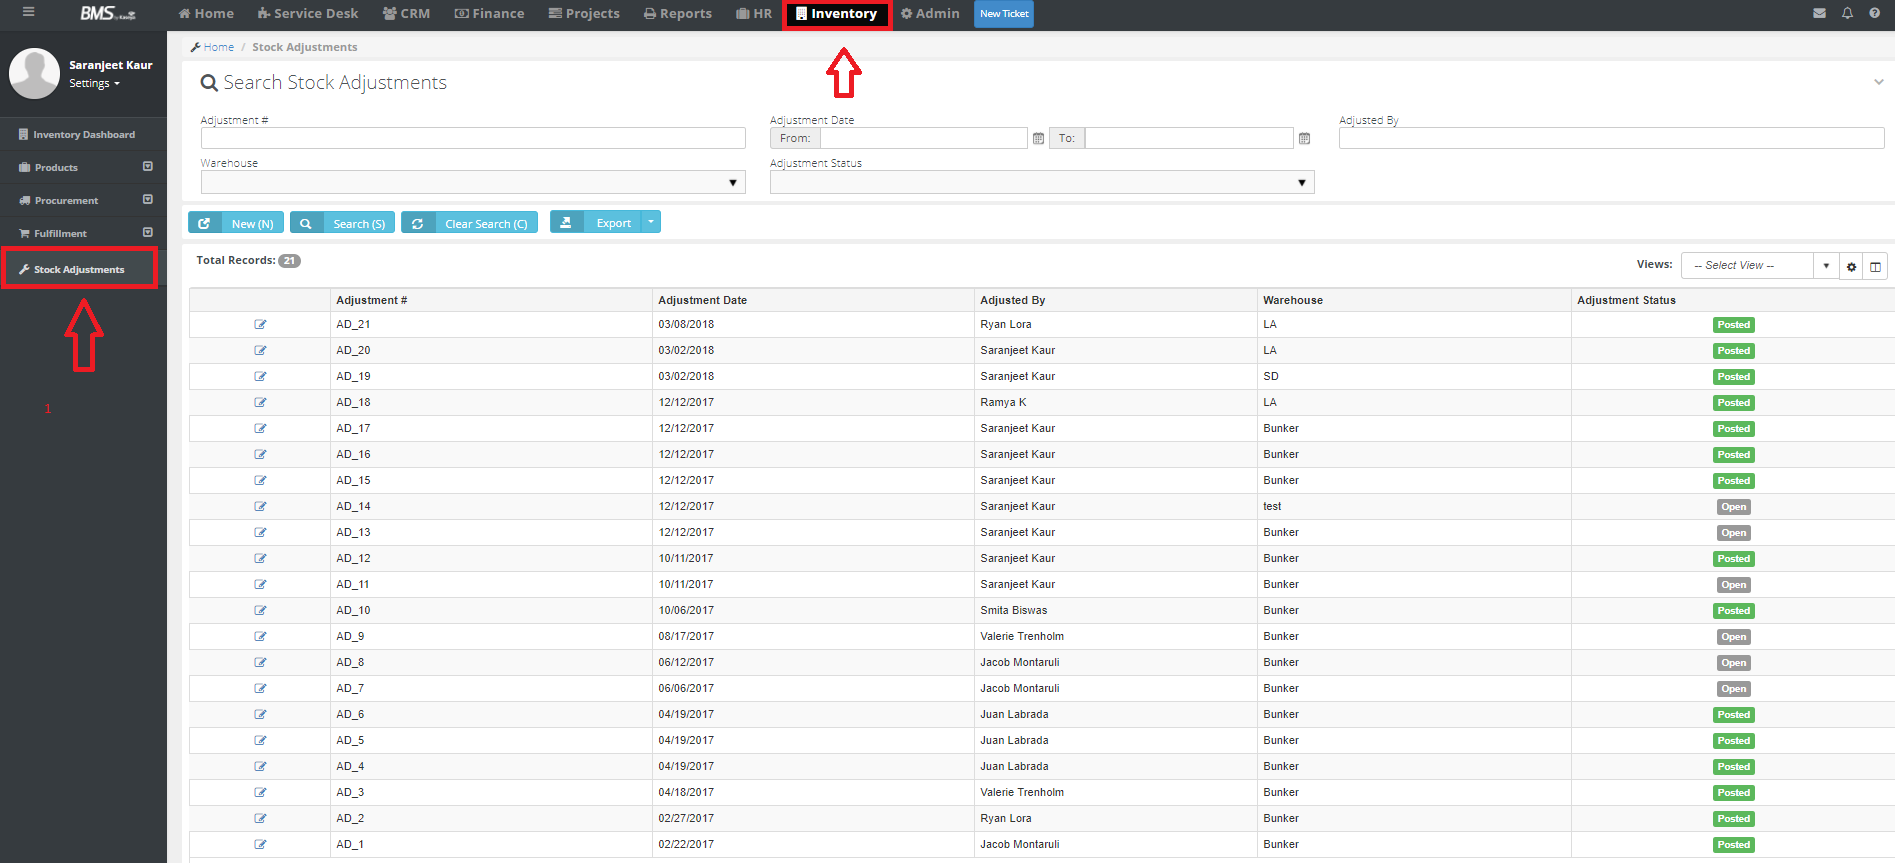Click the edit icon for AD_15
This screenshot has width=1895, height=863.
pyautogui.click(x=260, y=480)
